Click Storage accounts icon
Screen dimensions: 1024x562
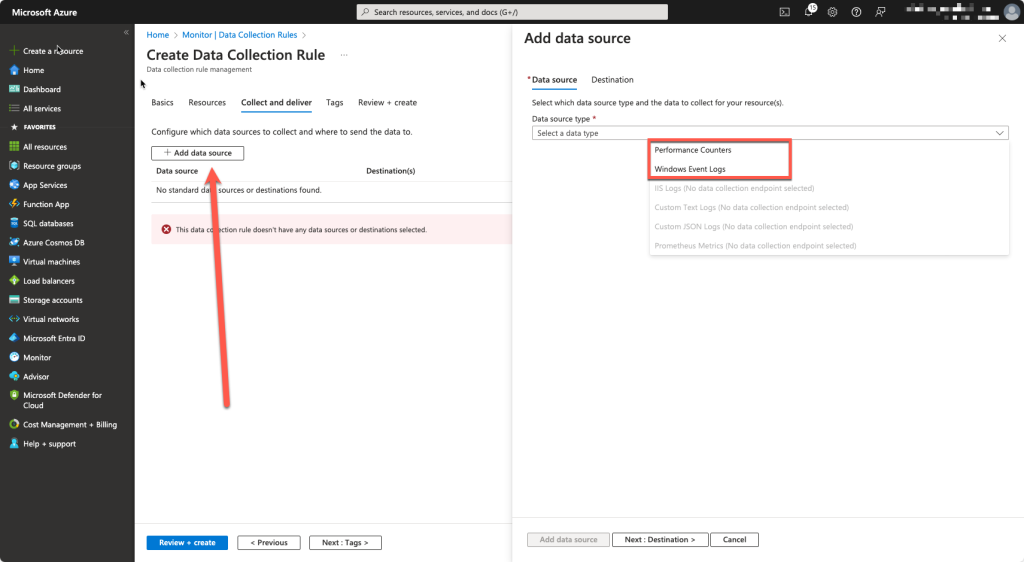[14, 300]
